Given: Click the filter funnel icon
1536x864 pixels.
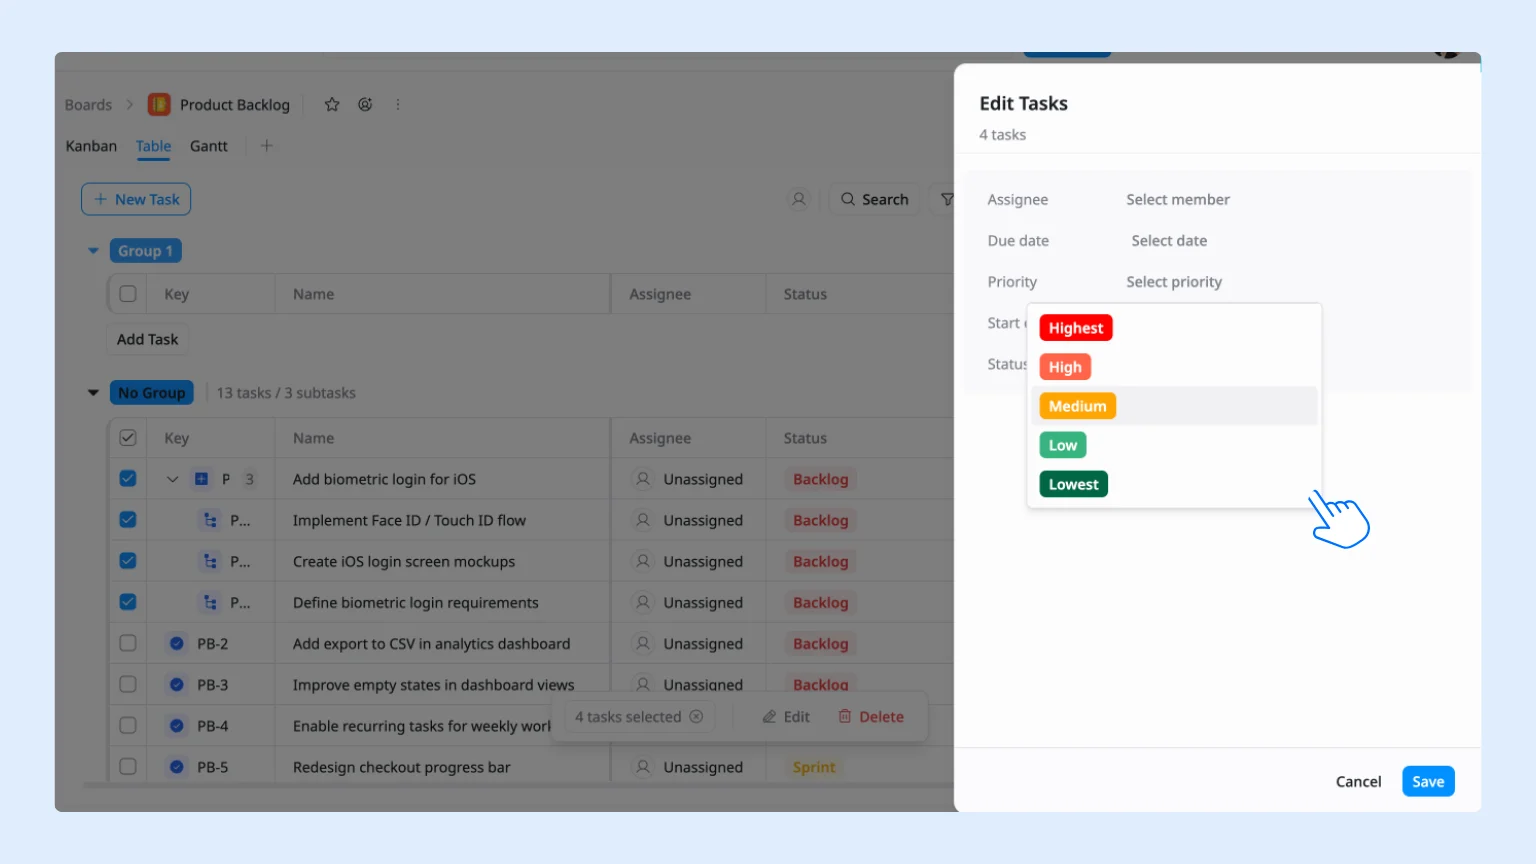Looking at the screenshot, I should (946, 199).
